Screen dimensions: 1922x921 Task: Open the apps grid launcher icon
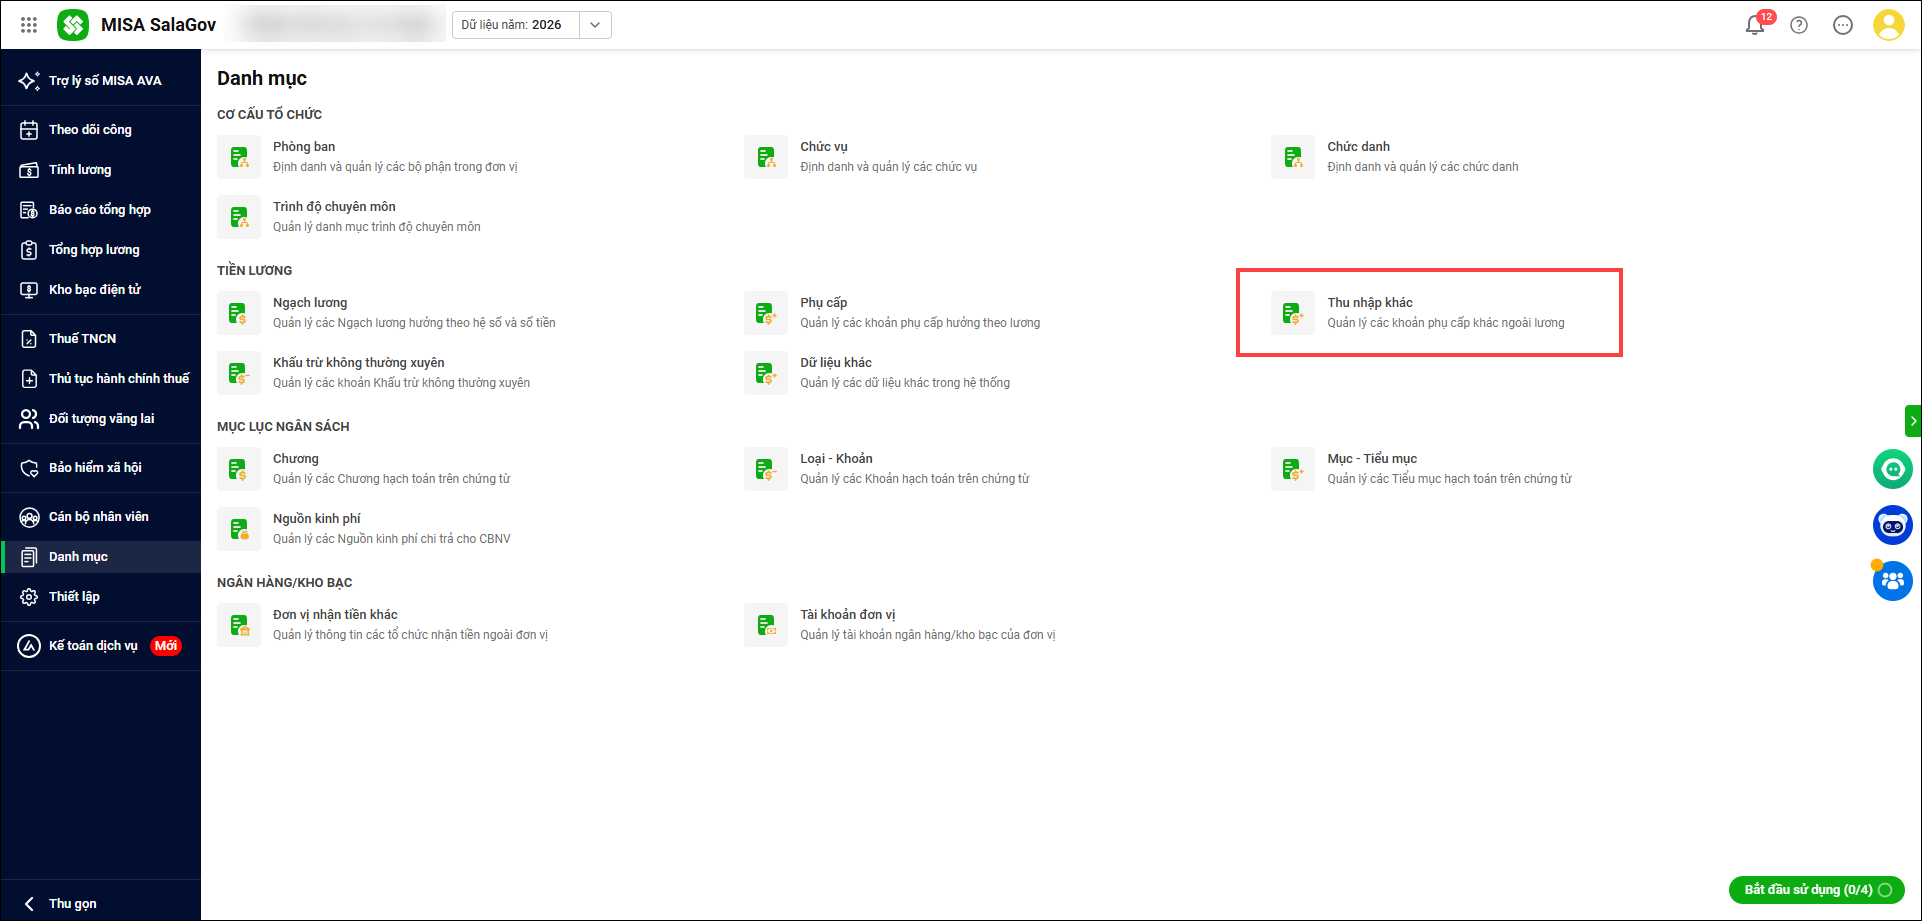(29, 25)
